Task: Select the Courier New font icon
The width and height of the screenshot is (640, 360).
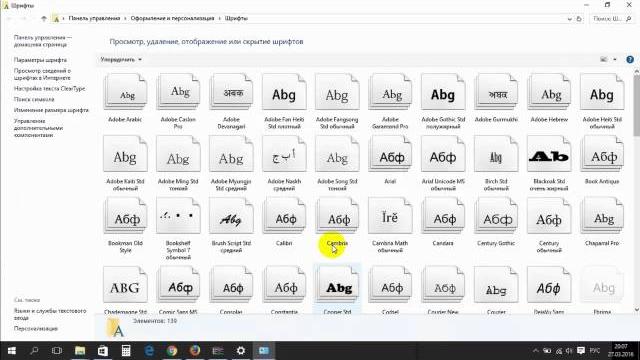Action: [x=443, y=284]
